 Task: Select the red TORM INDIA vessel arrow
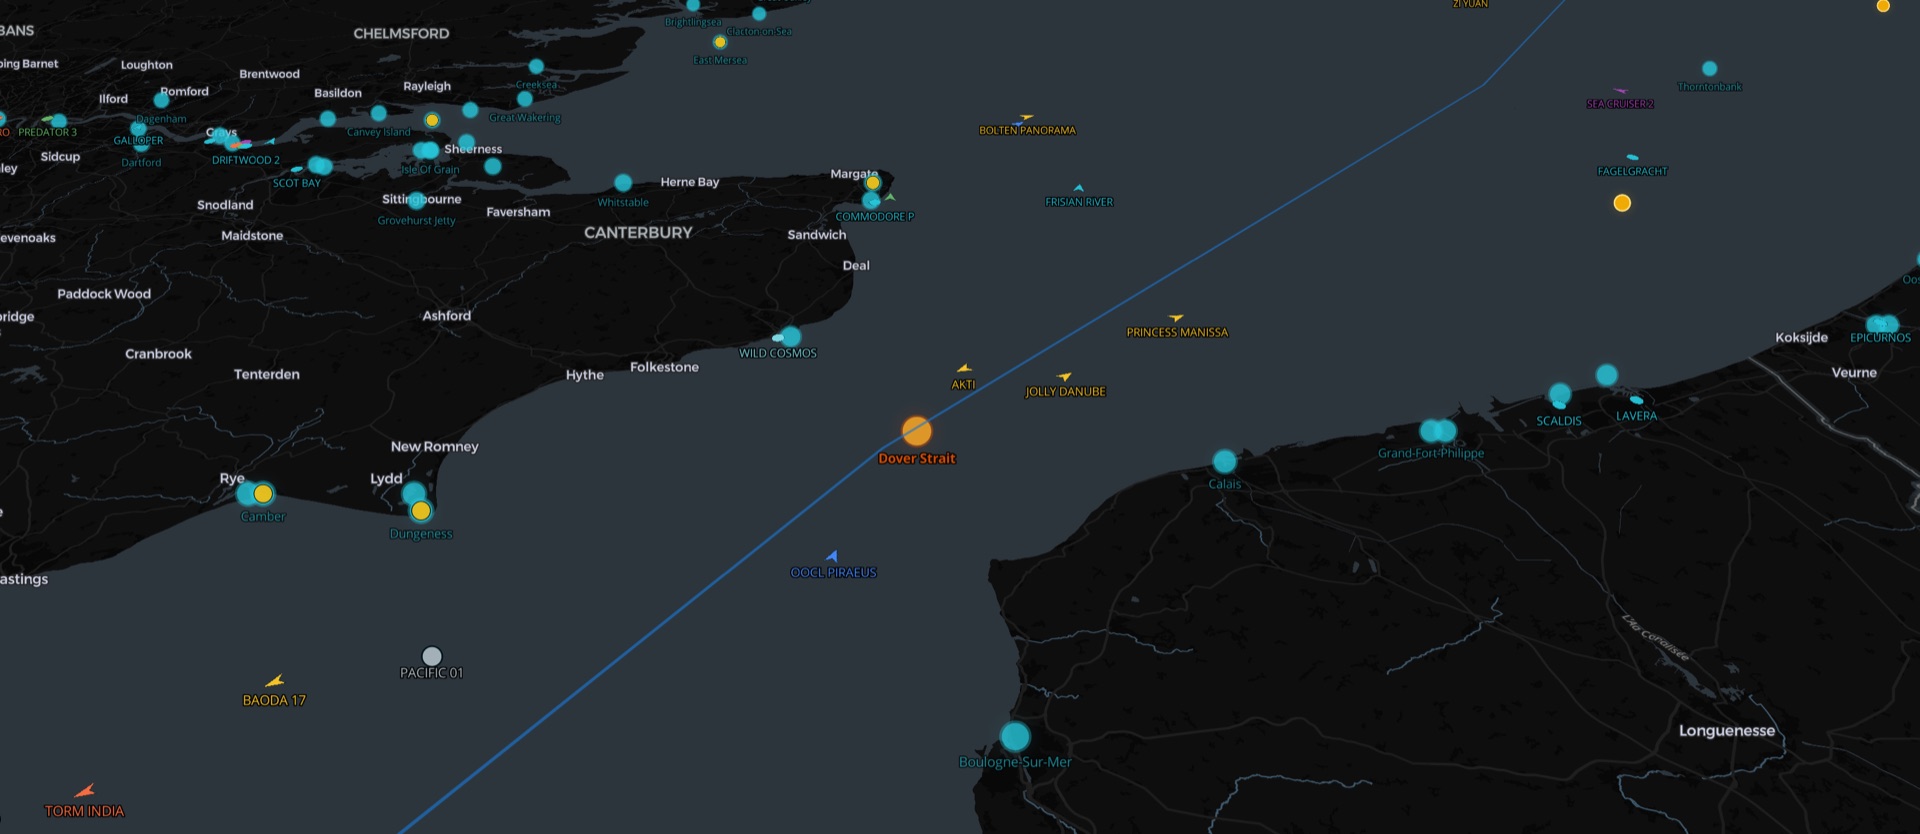click(85, 791)
